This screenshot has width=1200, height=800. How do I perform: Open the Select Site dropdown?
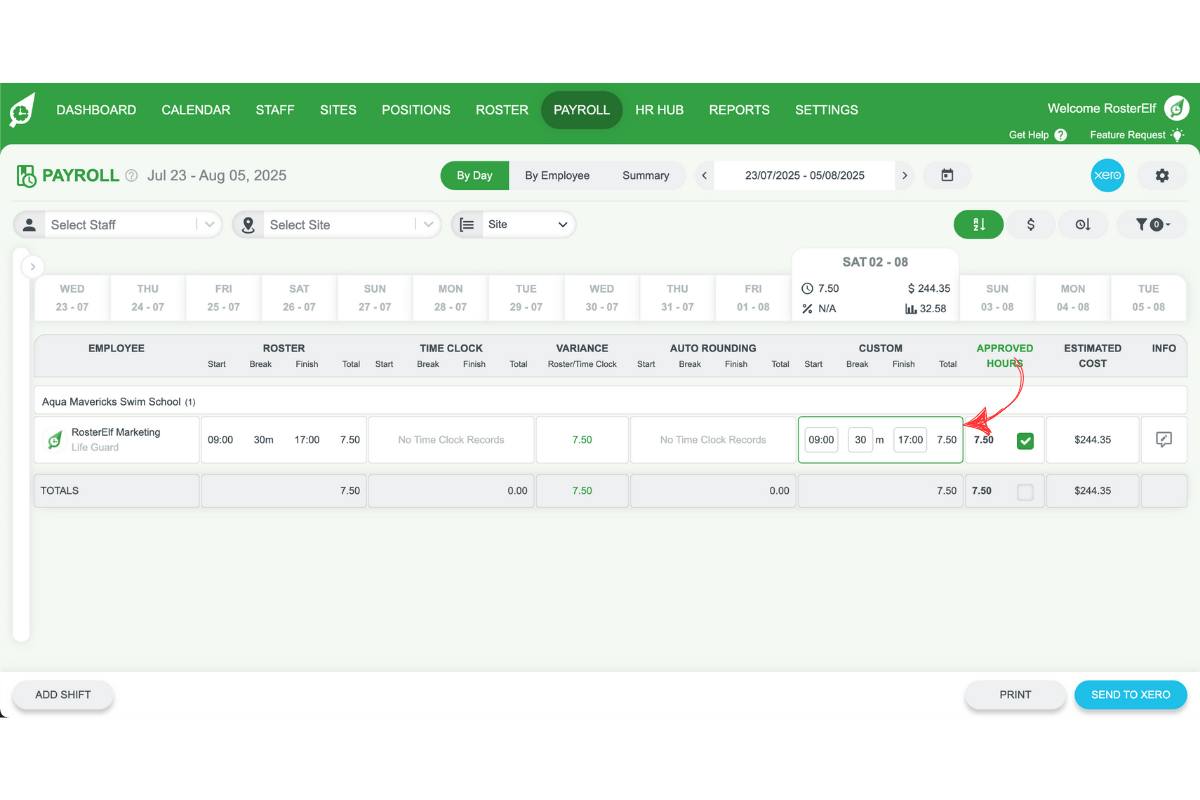(x=338, y=225)
